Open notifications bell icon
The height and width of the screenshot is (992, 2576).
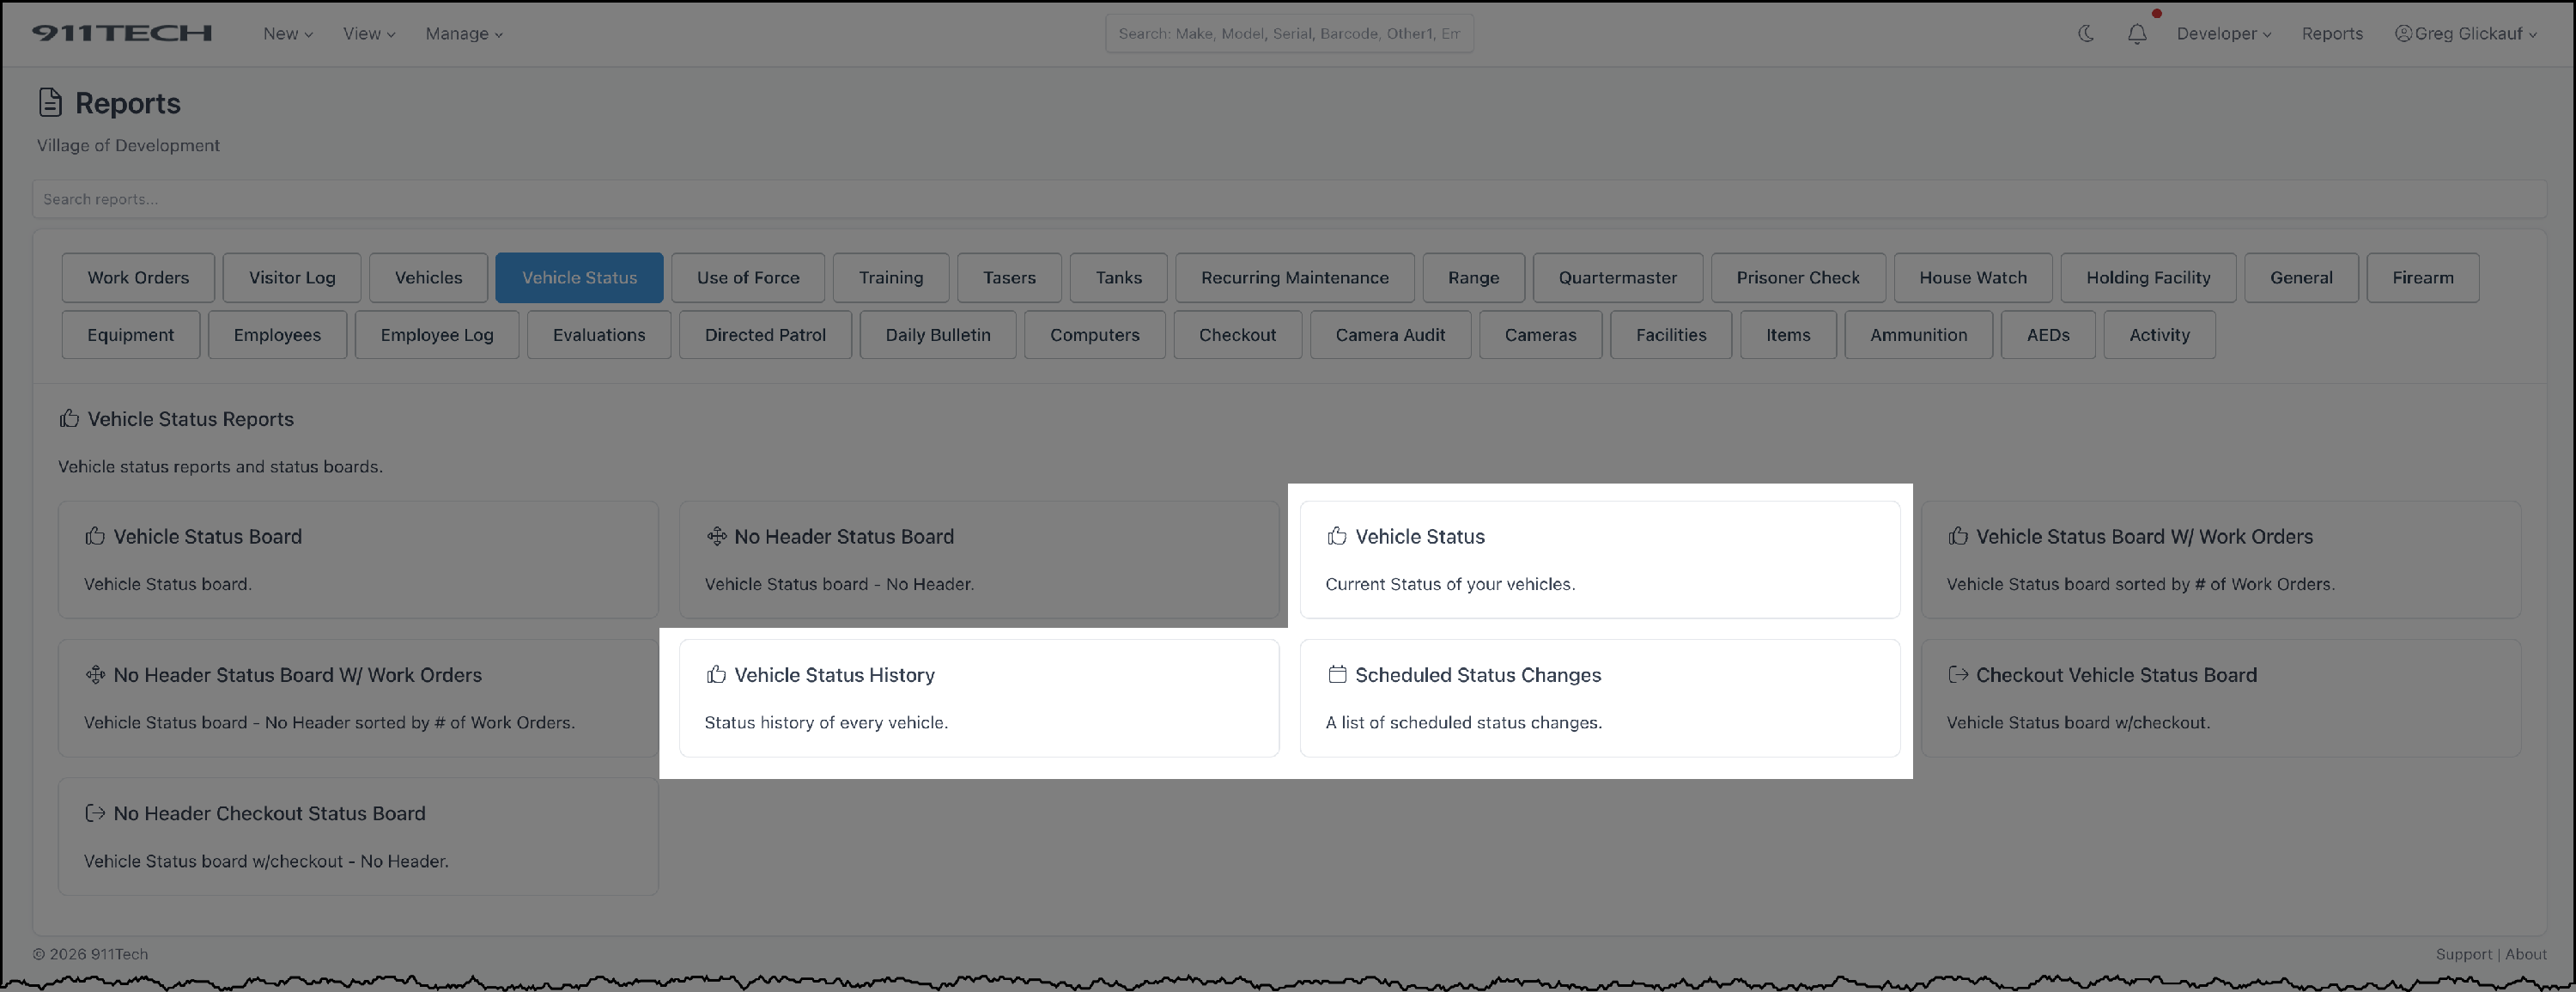[2137, 33]
